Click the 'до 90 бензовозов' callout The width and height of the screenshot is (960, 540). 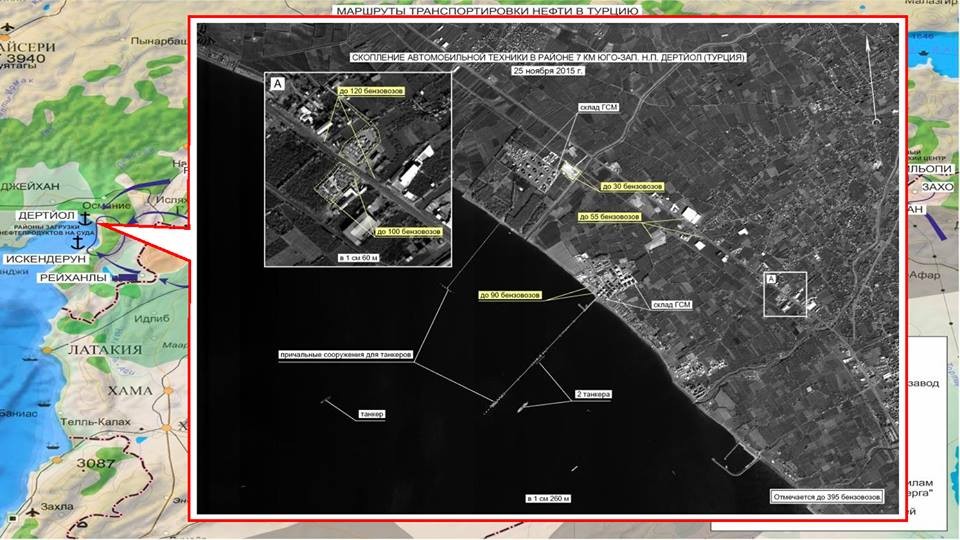point(509,296)
